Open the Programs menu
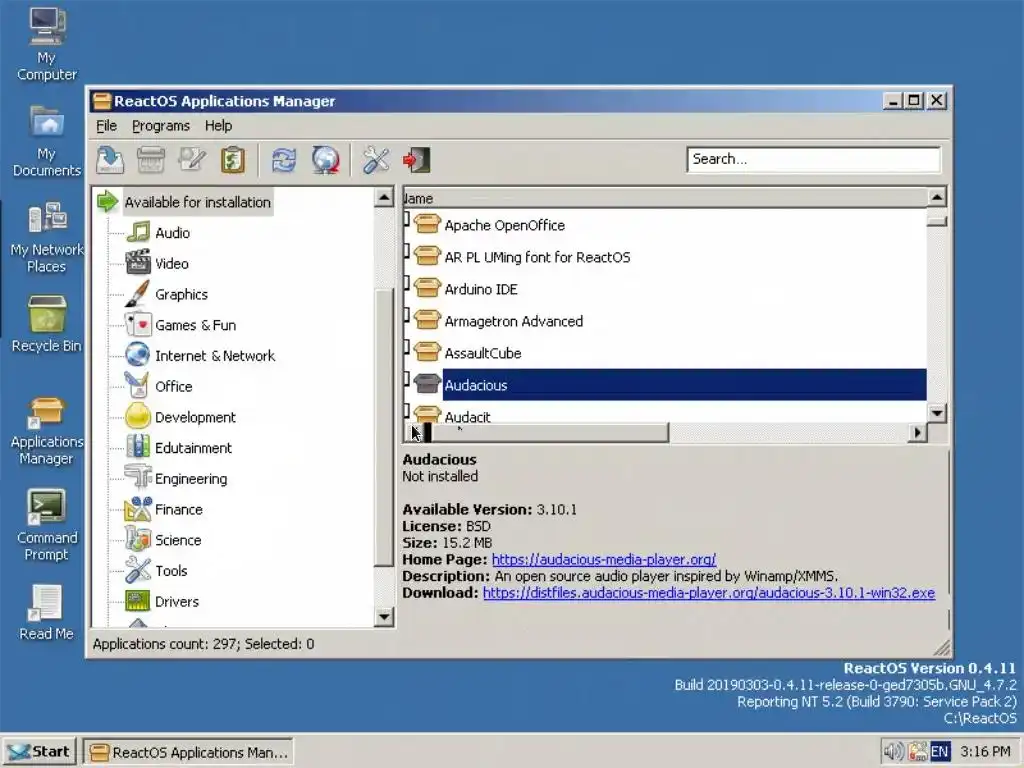The image size is (1024, 768). [161, 125]
